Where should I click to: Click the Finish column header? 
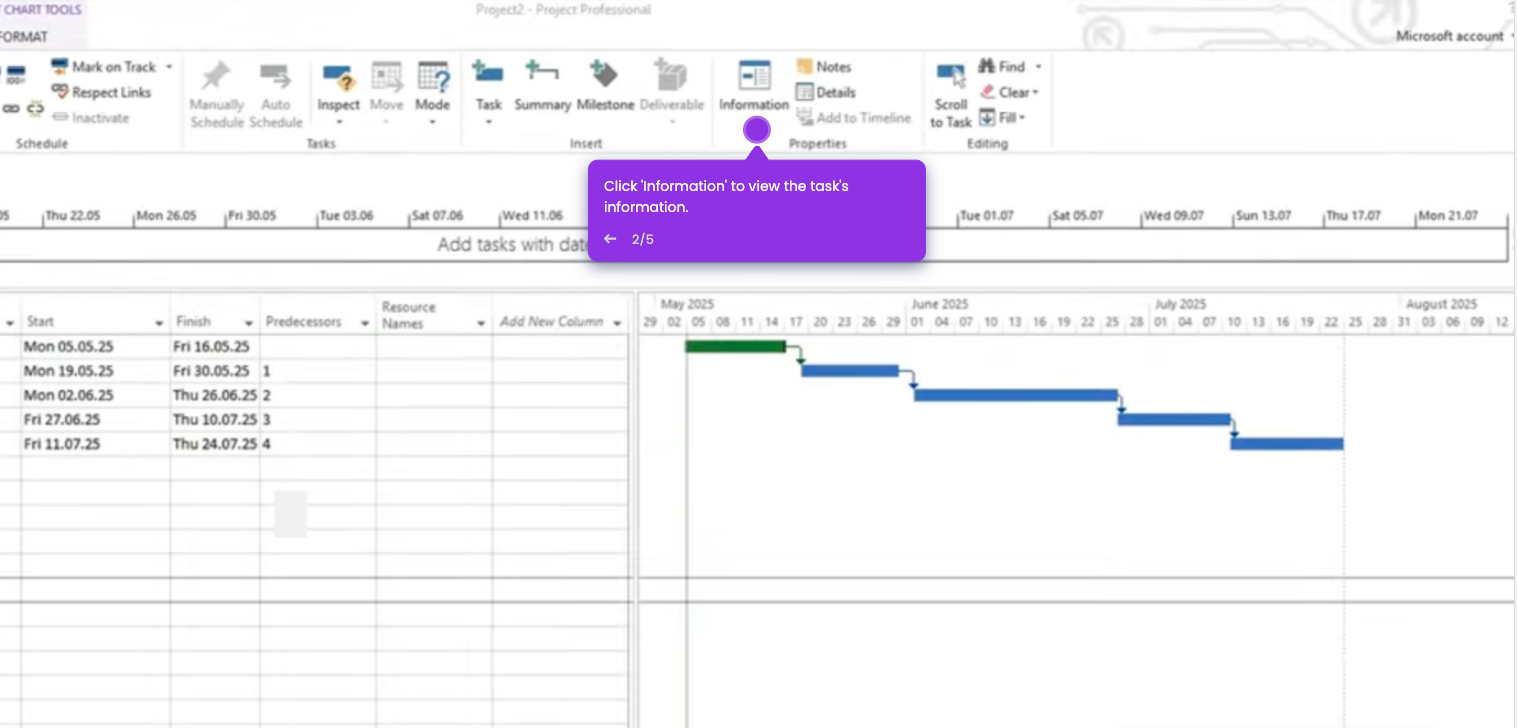pos(215,315)
